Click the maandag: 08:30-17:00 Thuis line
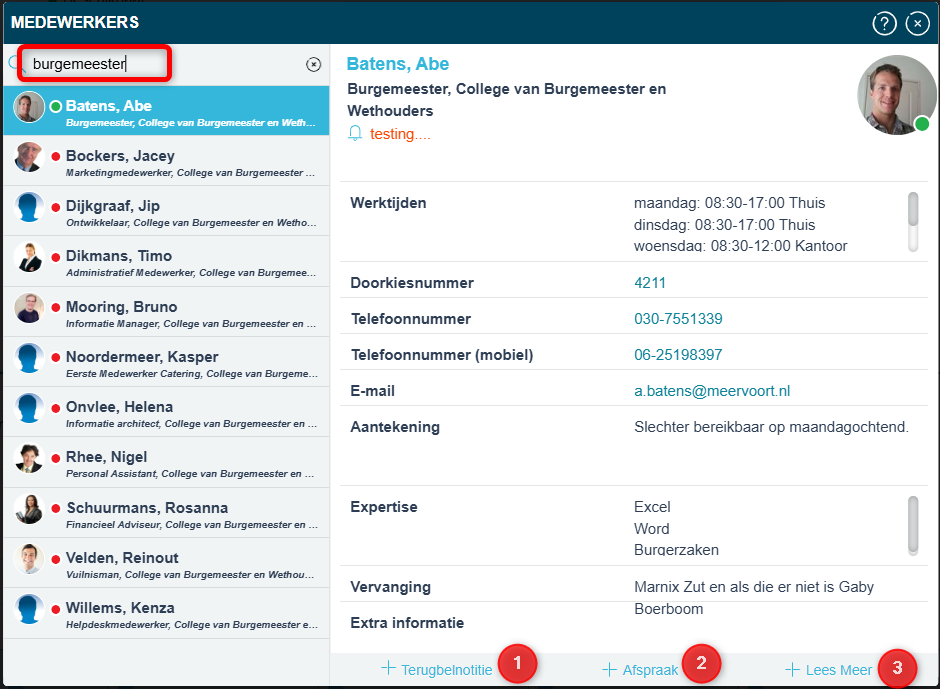 coord(730,203)
